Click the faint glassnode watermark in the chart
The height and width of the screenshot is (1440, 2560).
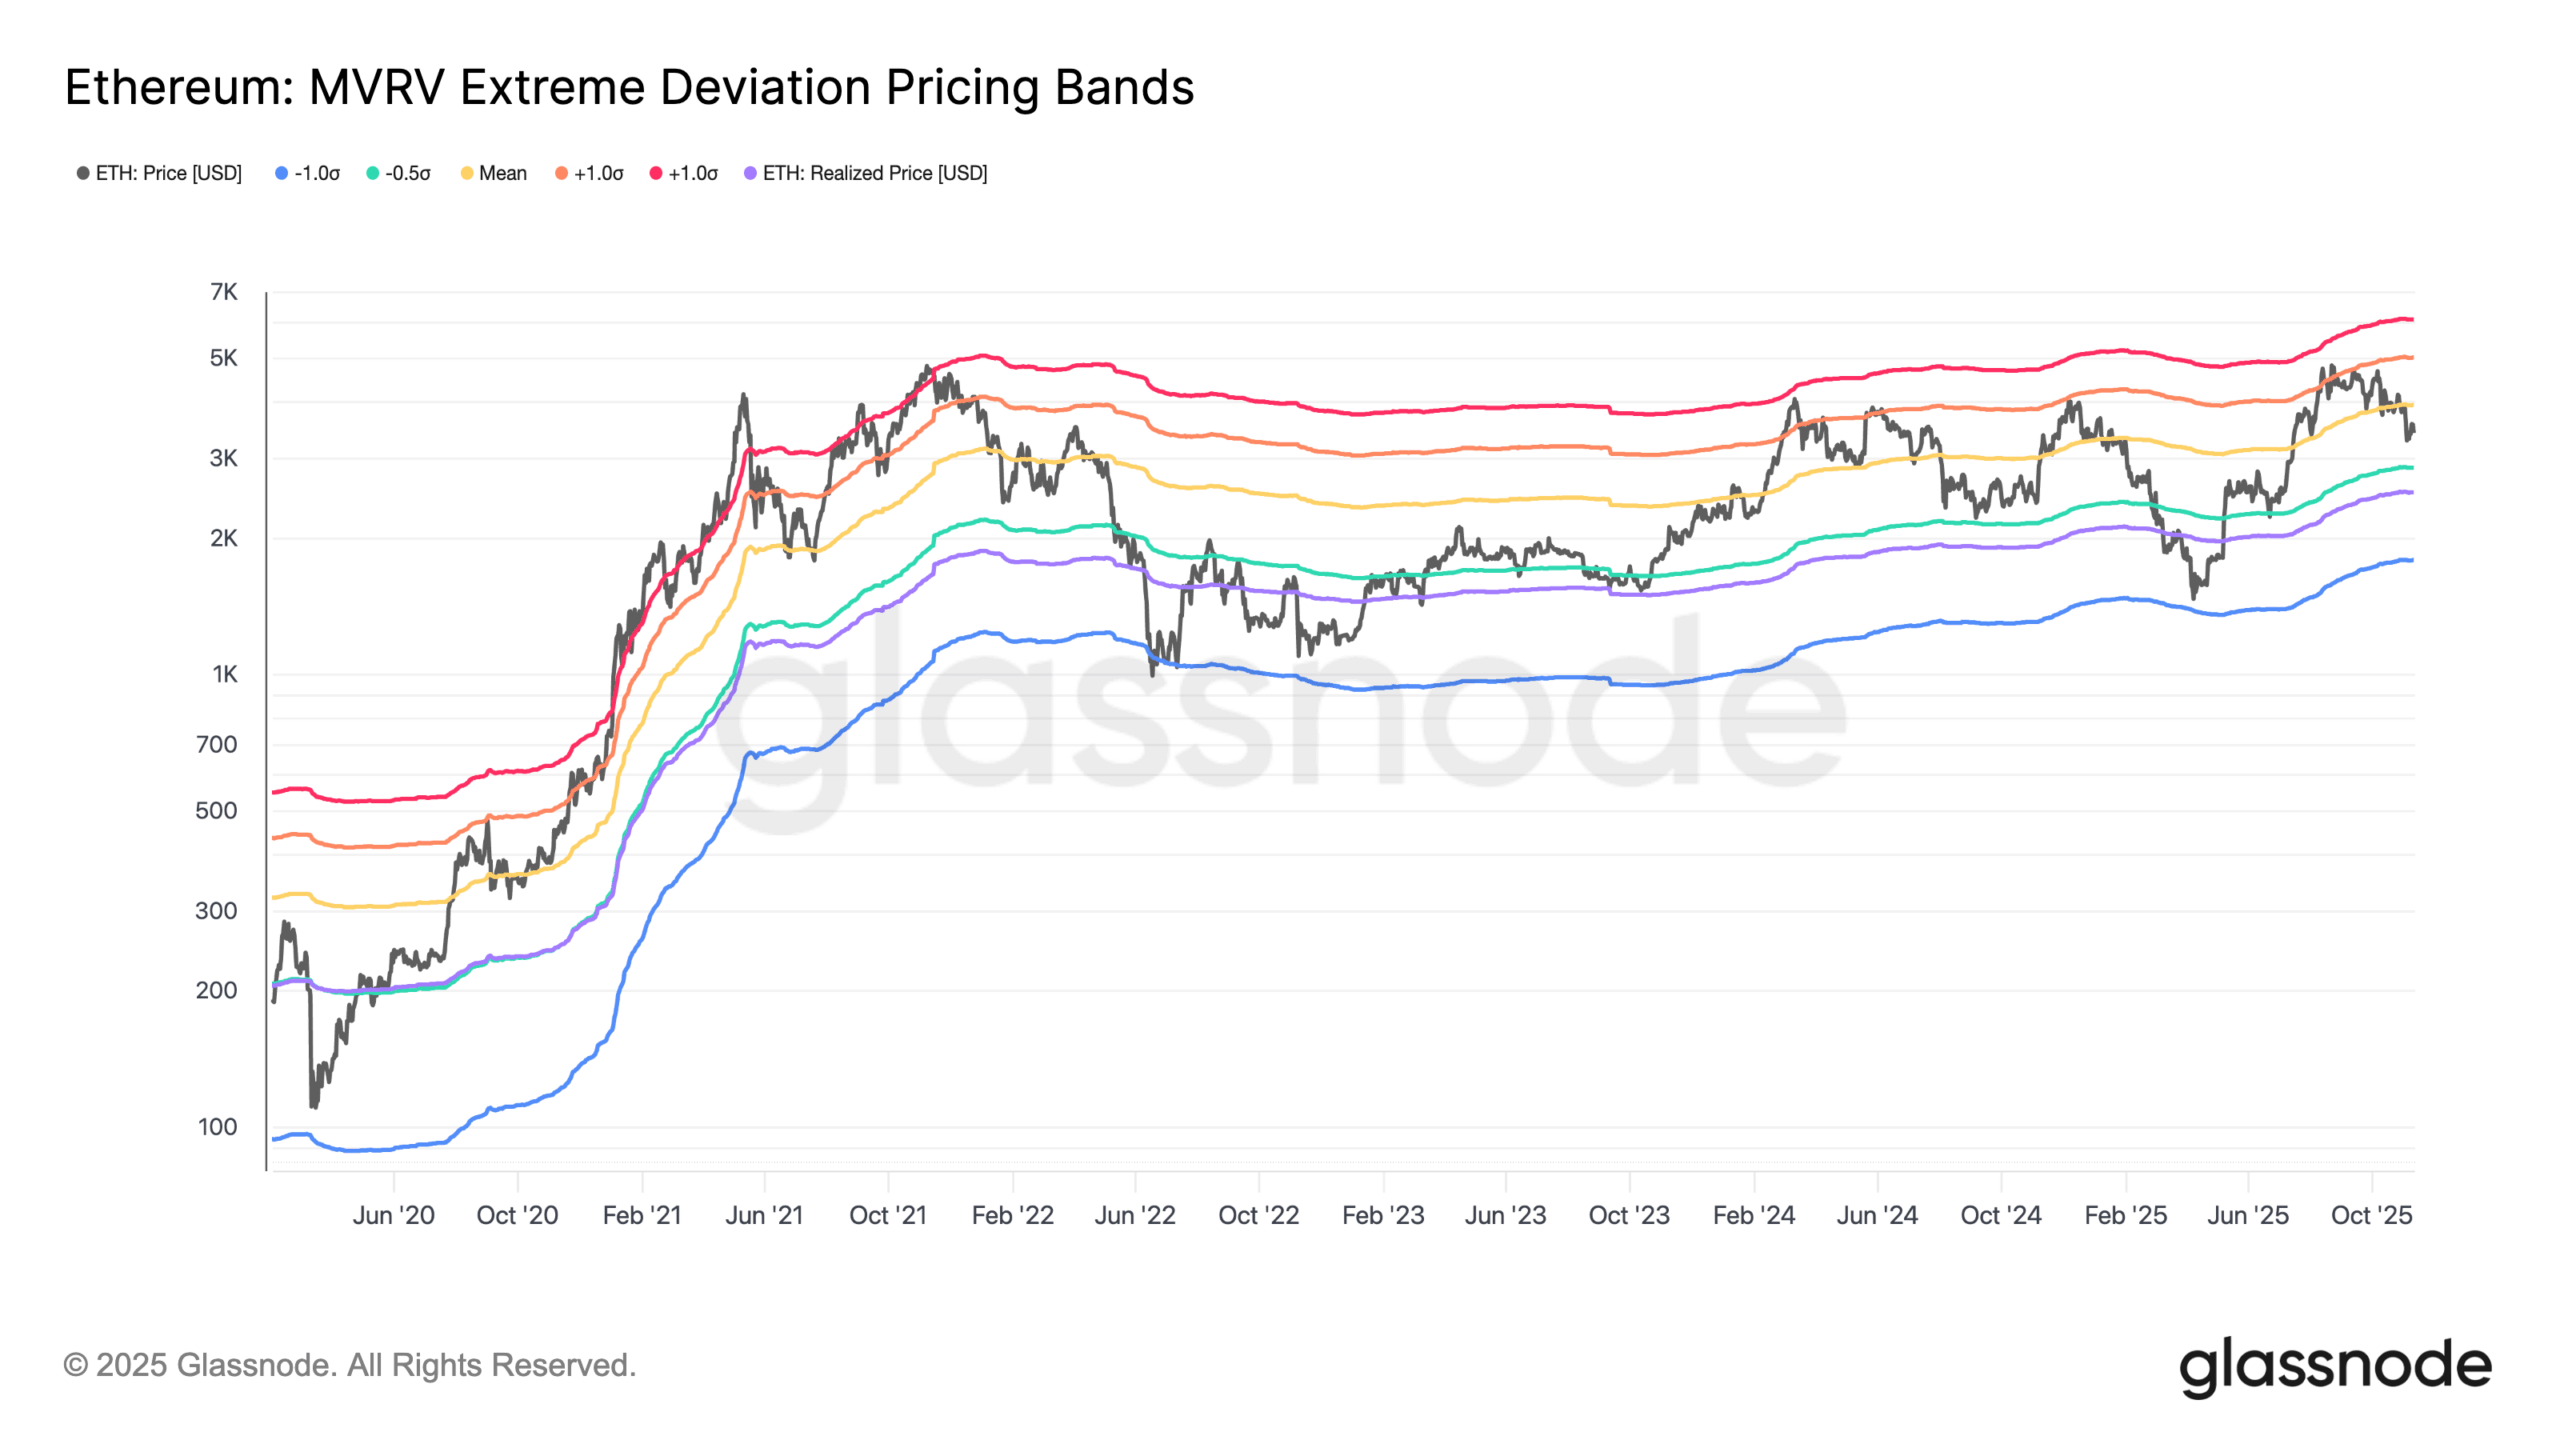pyautogui.click(x=1280, y=710)
